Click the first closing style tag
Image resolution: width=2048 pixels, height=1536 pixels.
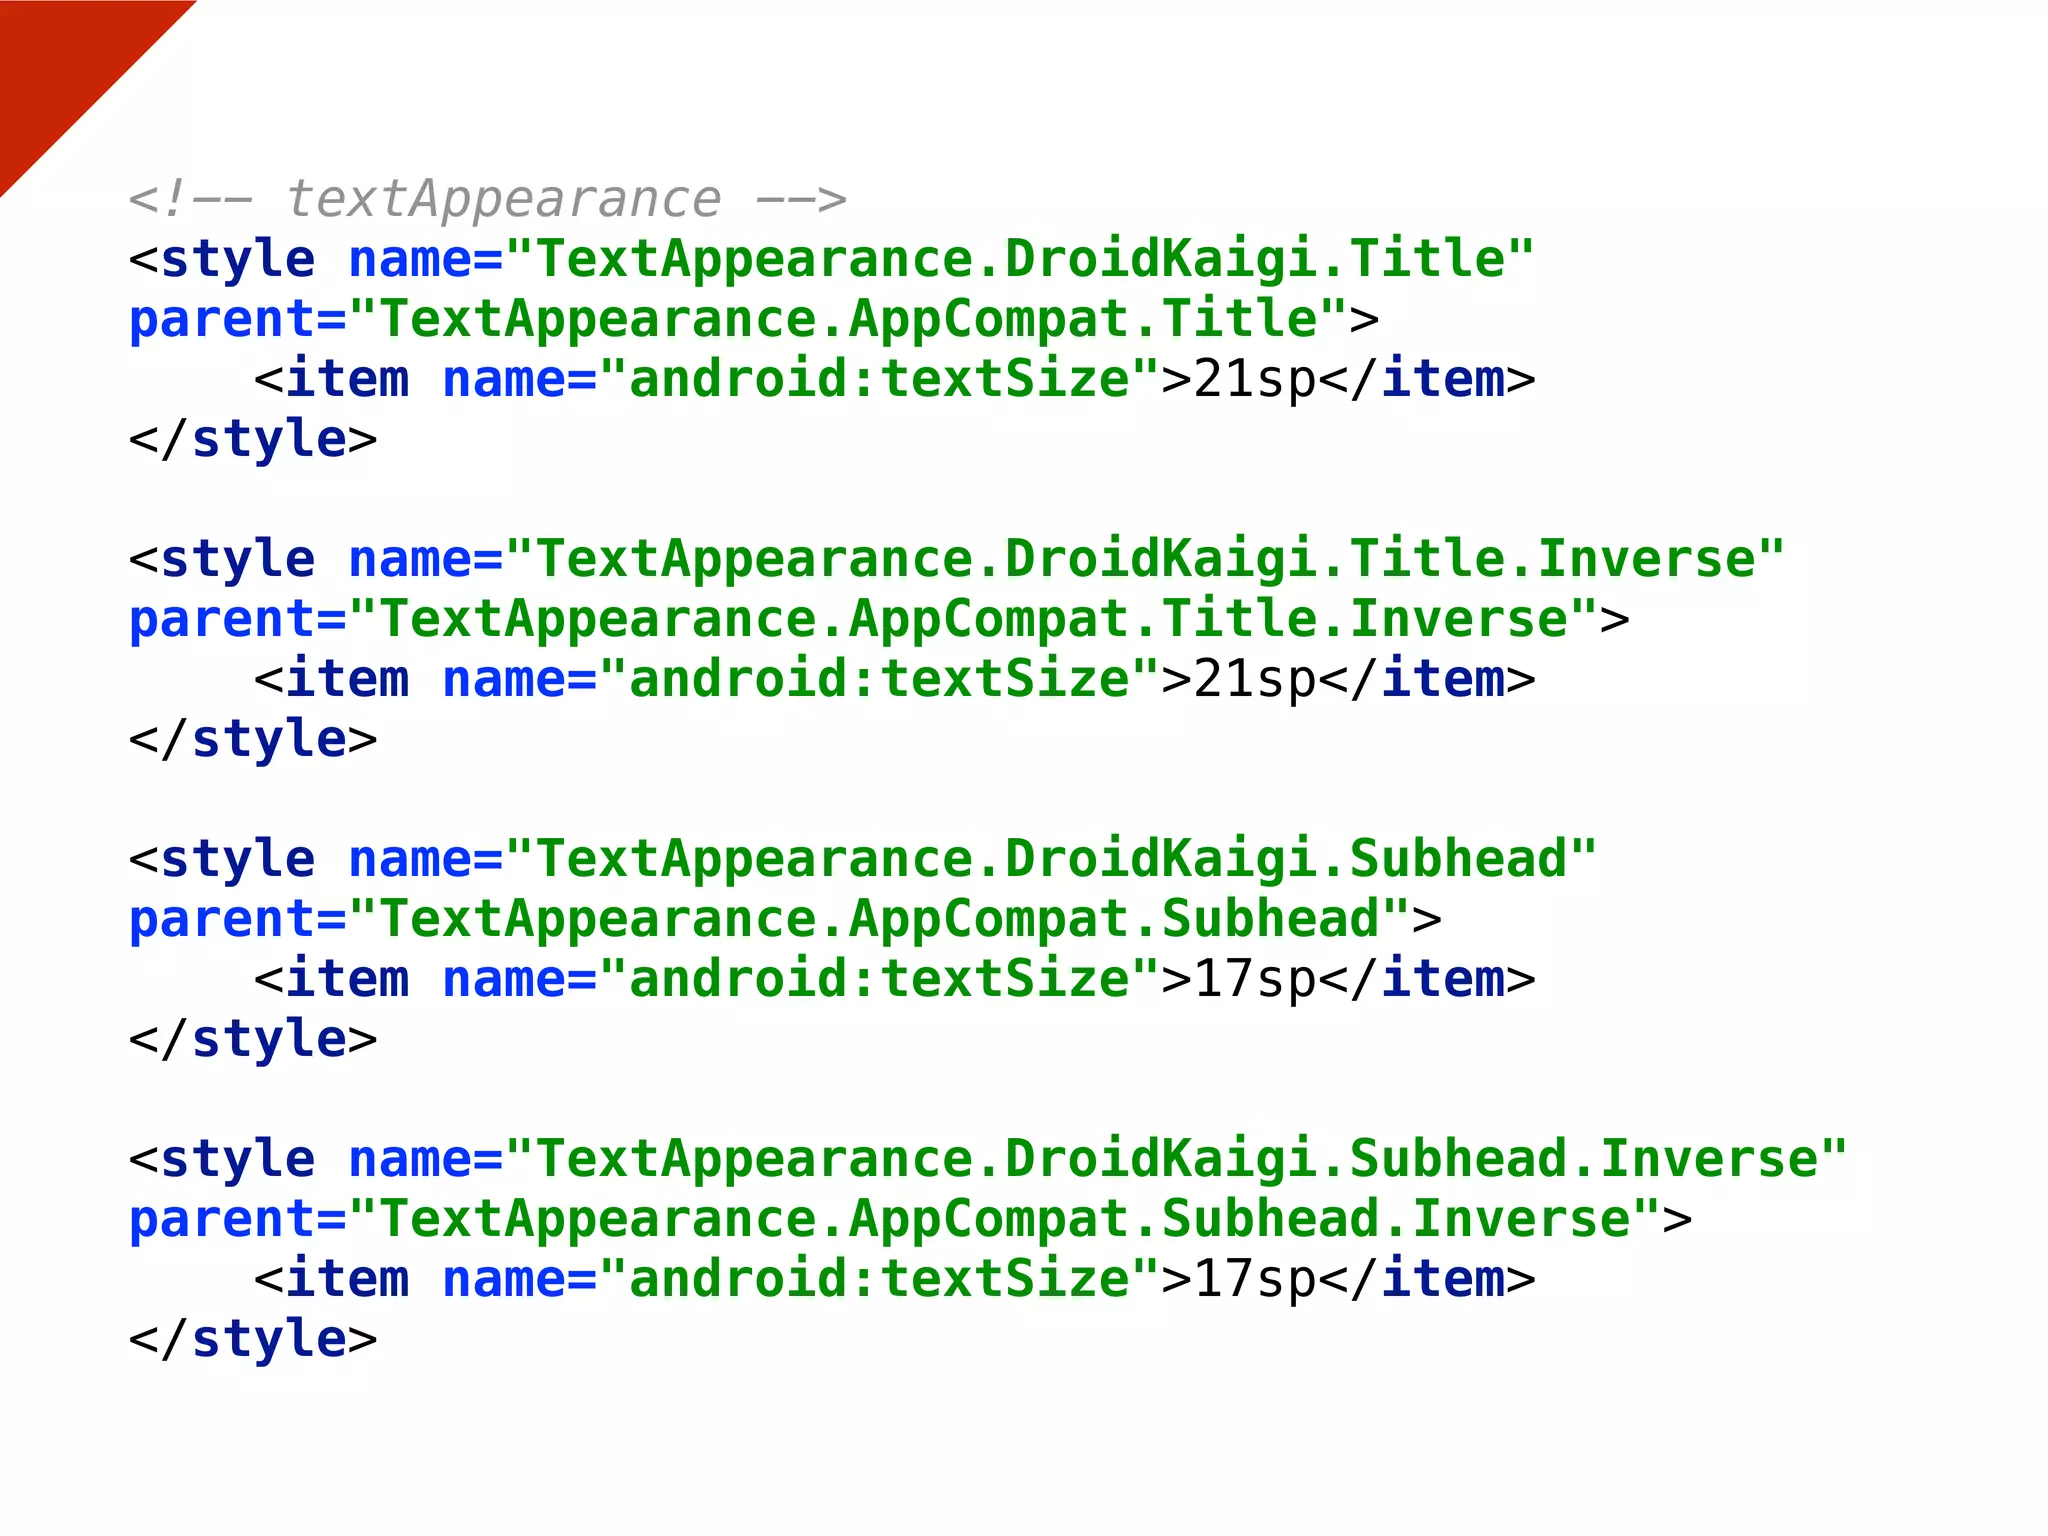253,440
